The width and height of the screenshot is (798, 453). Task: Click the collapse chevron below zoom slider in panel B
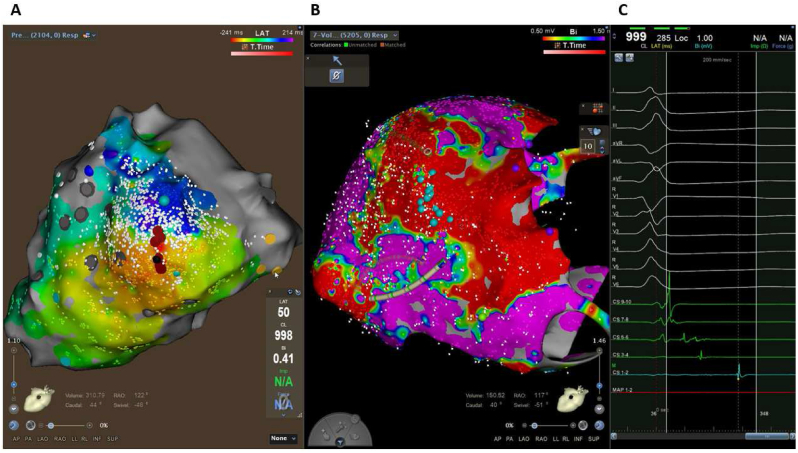point(600,409)
